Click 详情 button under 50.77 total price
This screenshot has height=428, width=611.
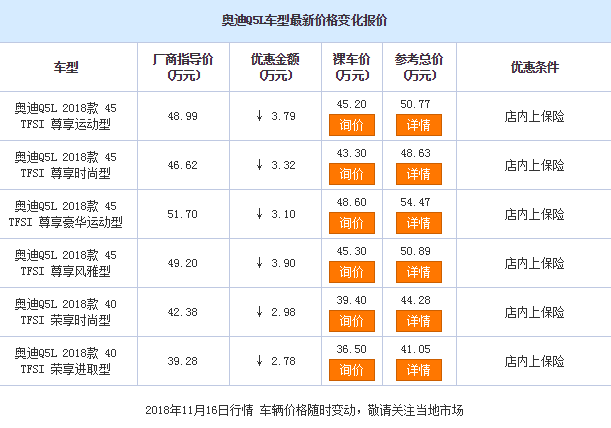pos(419,125)
